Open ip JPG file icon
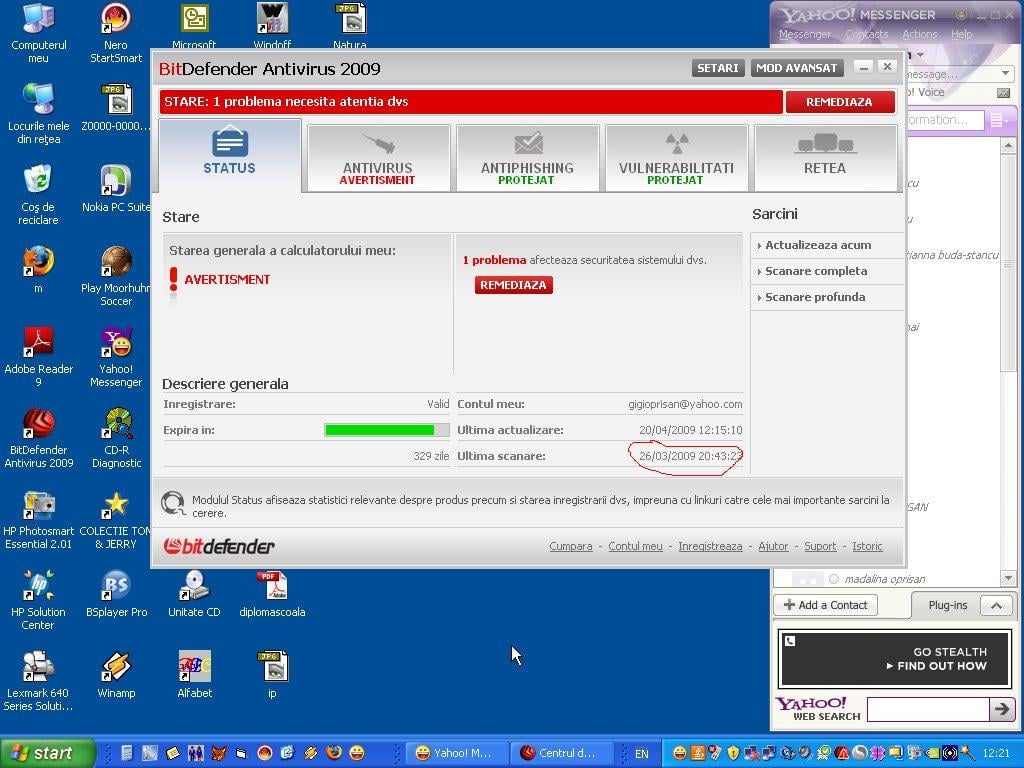Screen dimensions: 1024x768 point(272,674)
